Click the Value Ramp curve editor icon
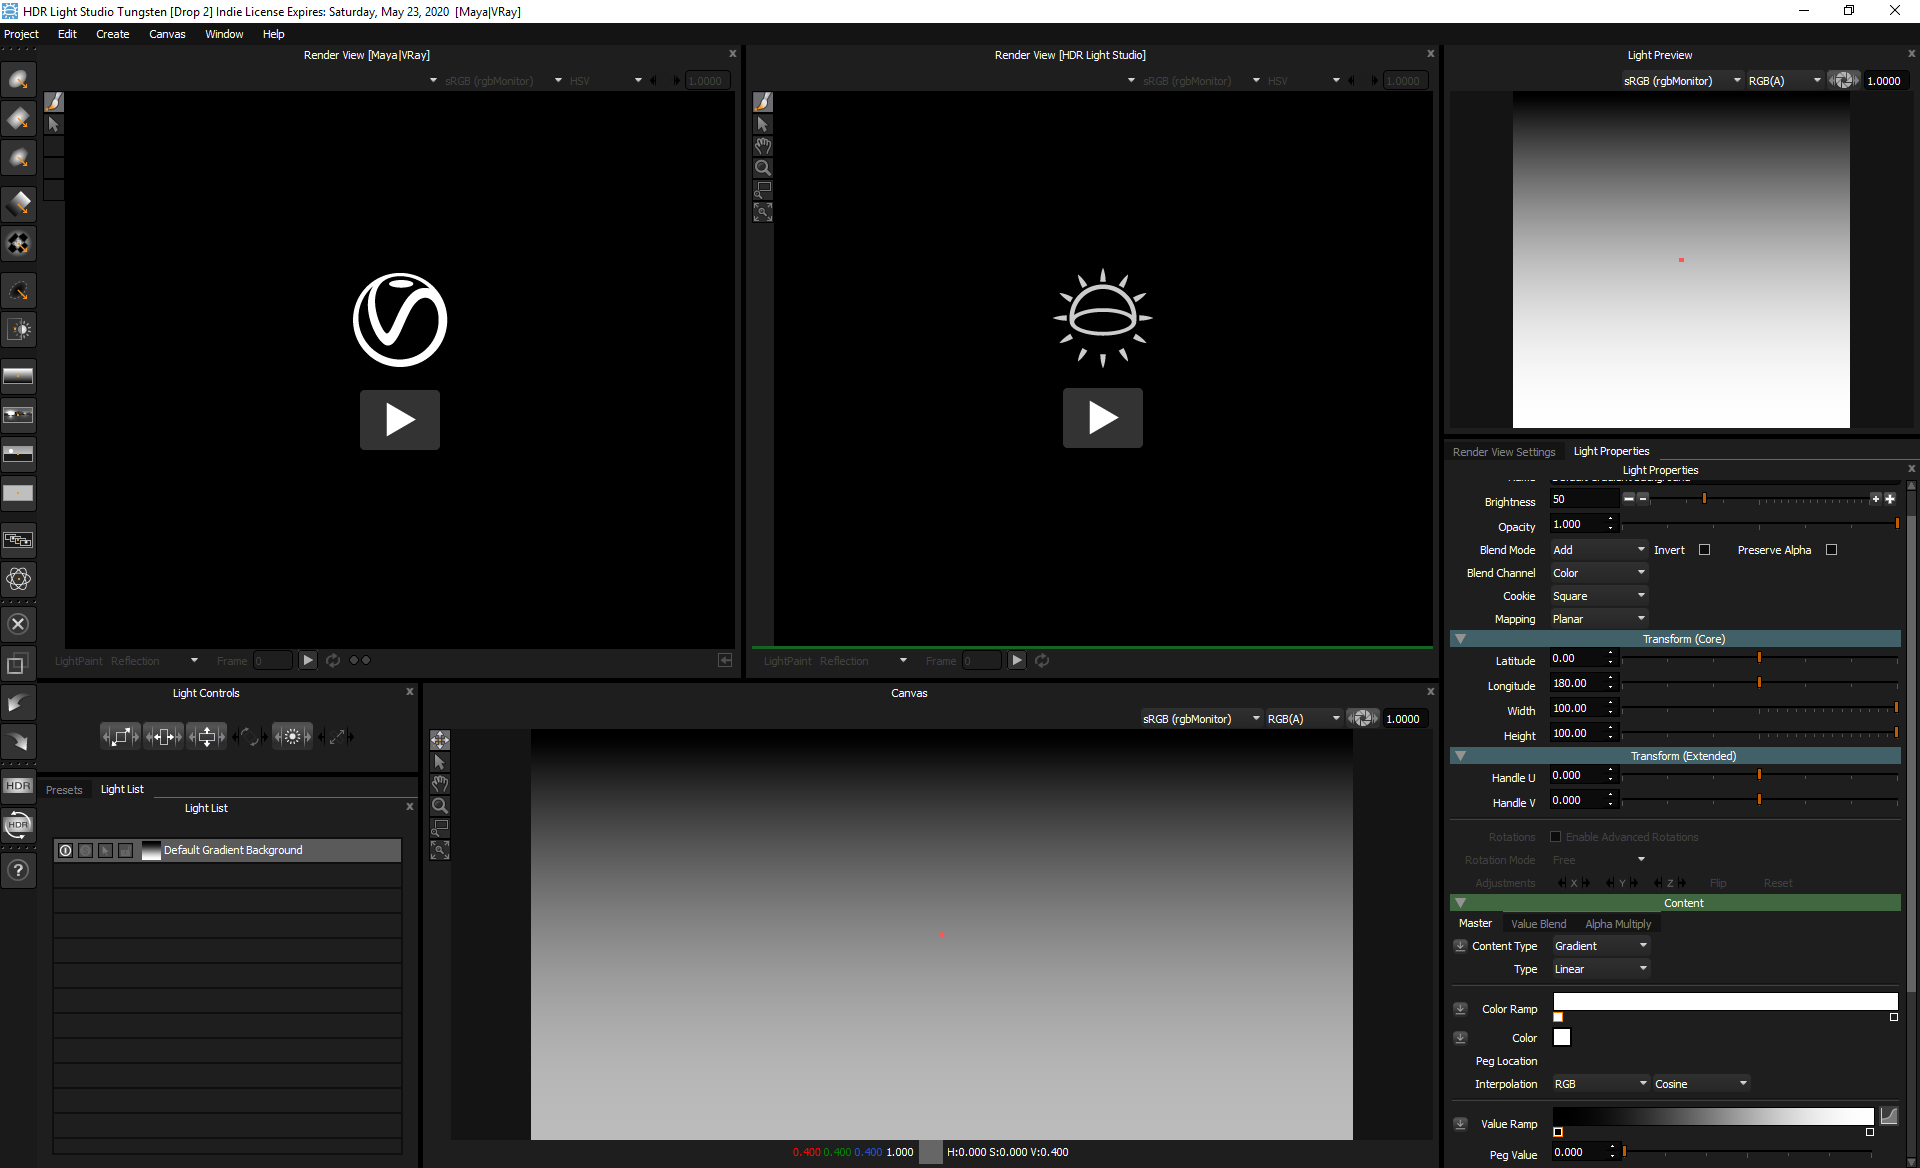 tap(1889, 1116)
